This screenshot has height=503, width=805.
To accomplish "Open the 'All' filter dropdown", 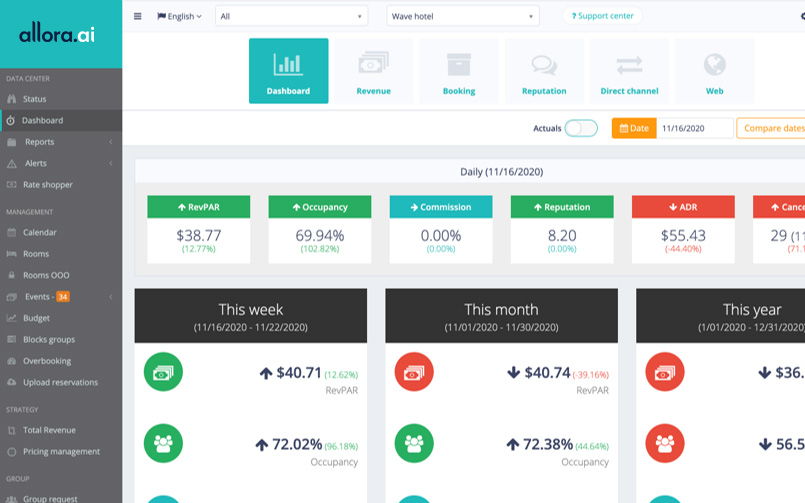I will pyautogui.click(x=291, y=16).
